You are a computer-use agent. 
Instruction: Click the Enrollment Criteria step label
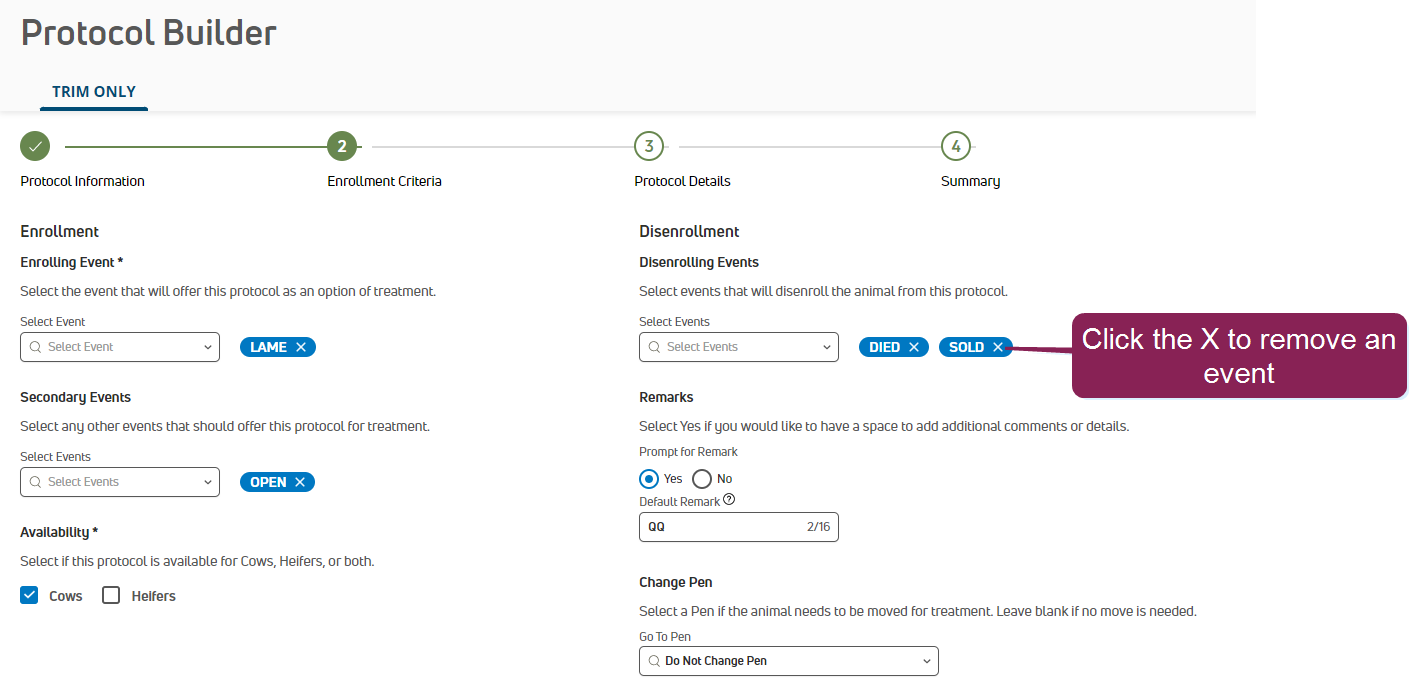click(x=384, y=181)
